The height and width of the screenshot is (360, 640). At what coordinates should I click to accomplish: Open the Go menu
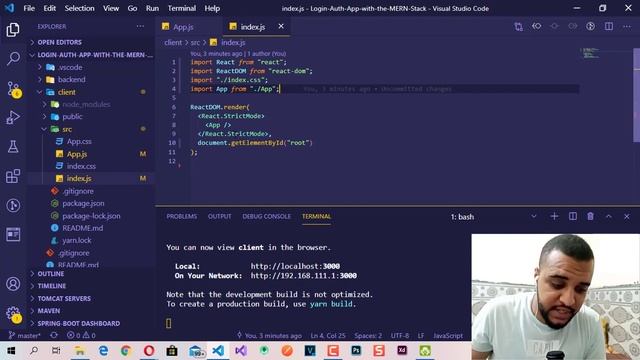pyautogui.click(x=132, y=8)
